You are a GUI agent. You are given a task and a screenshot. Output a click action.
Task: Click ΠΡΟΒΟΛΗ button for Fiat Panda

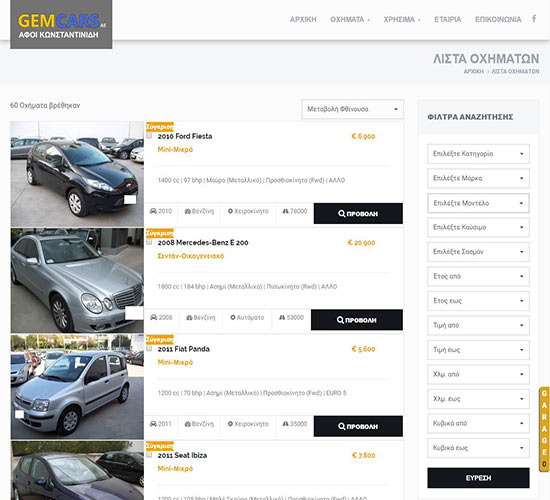[x=358, y=426]
